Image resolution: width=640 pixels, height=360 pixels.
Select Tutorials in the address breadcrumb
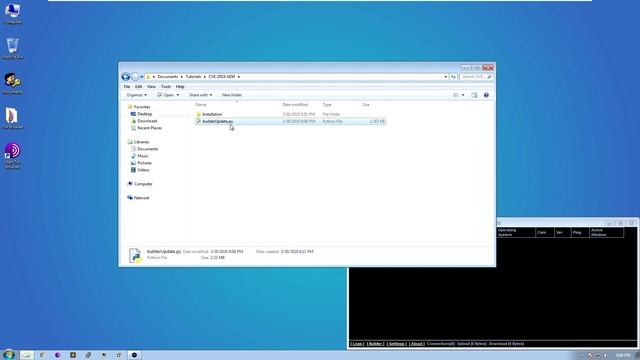pyautogui.click(x=193, y=77)
